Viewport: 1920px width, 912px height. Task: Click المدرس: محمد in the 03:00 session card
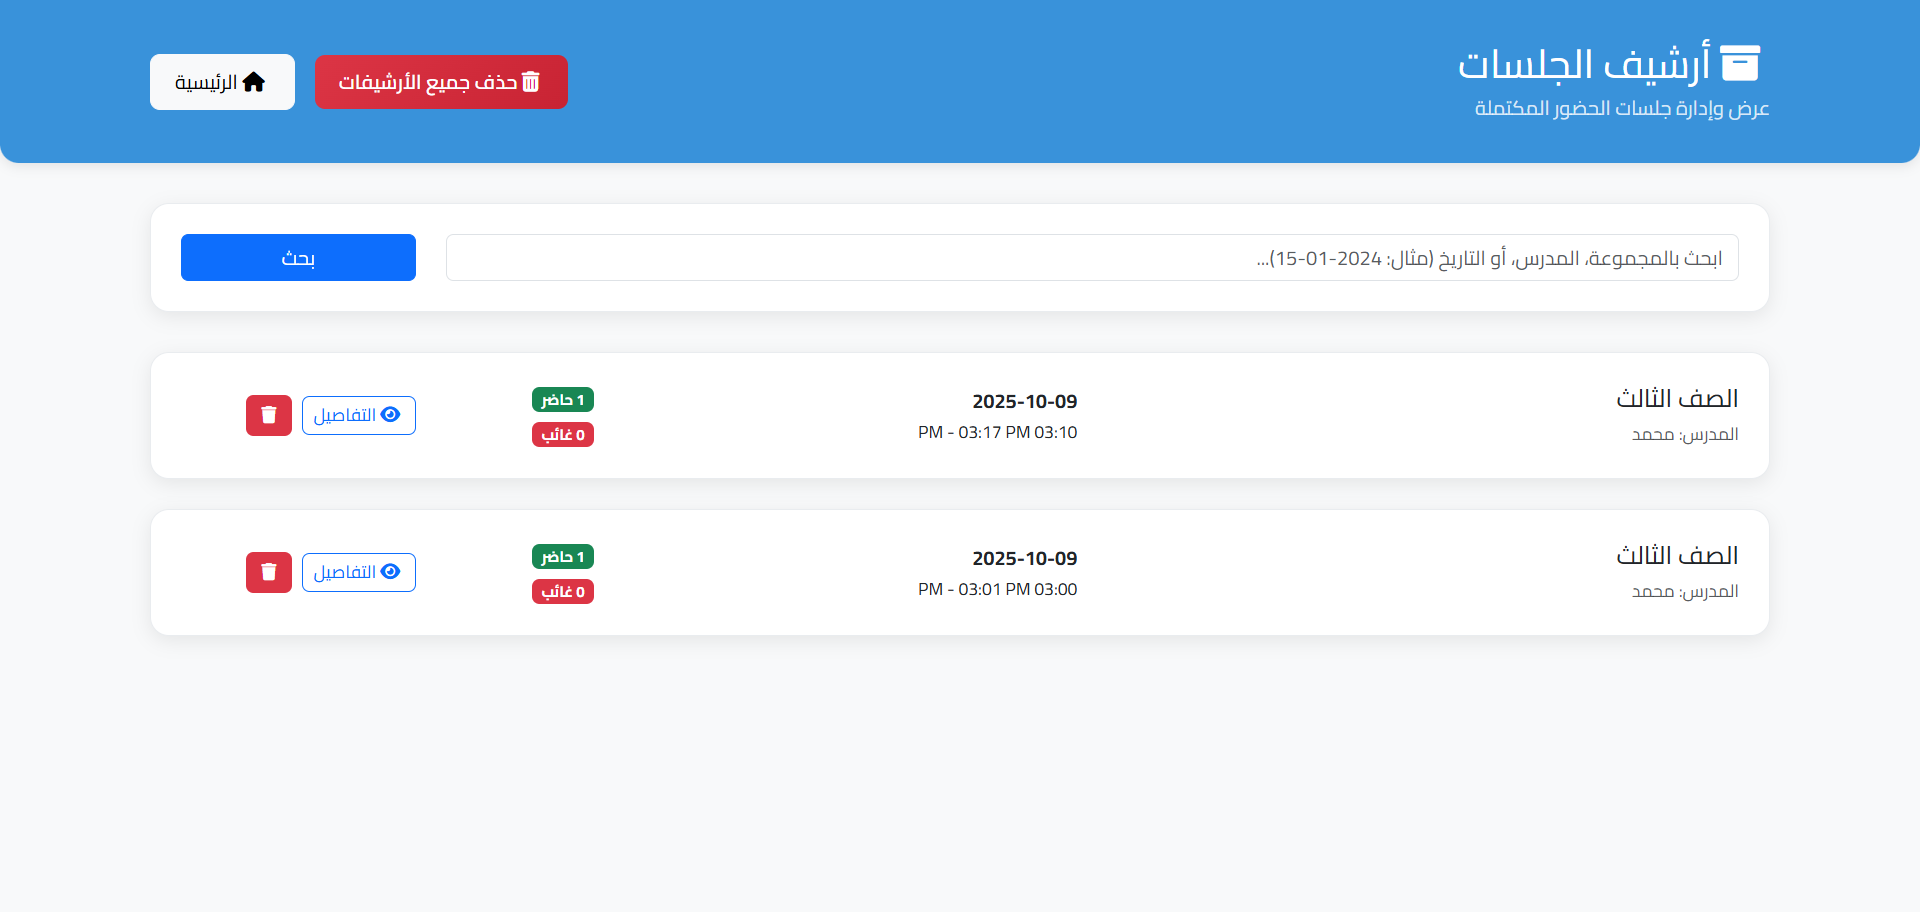(x=1684, y=592)
